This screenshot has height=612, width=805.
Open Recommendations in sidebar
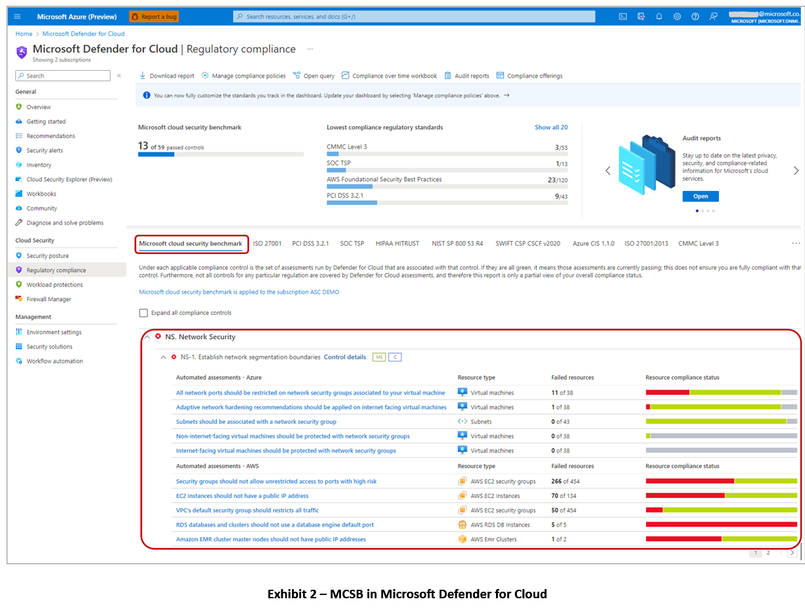pyautogui.click(x=50, y=136)
